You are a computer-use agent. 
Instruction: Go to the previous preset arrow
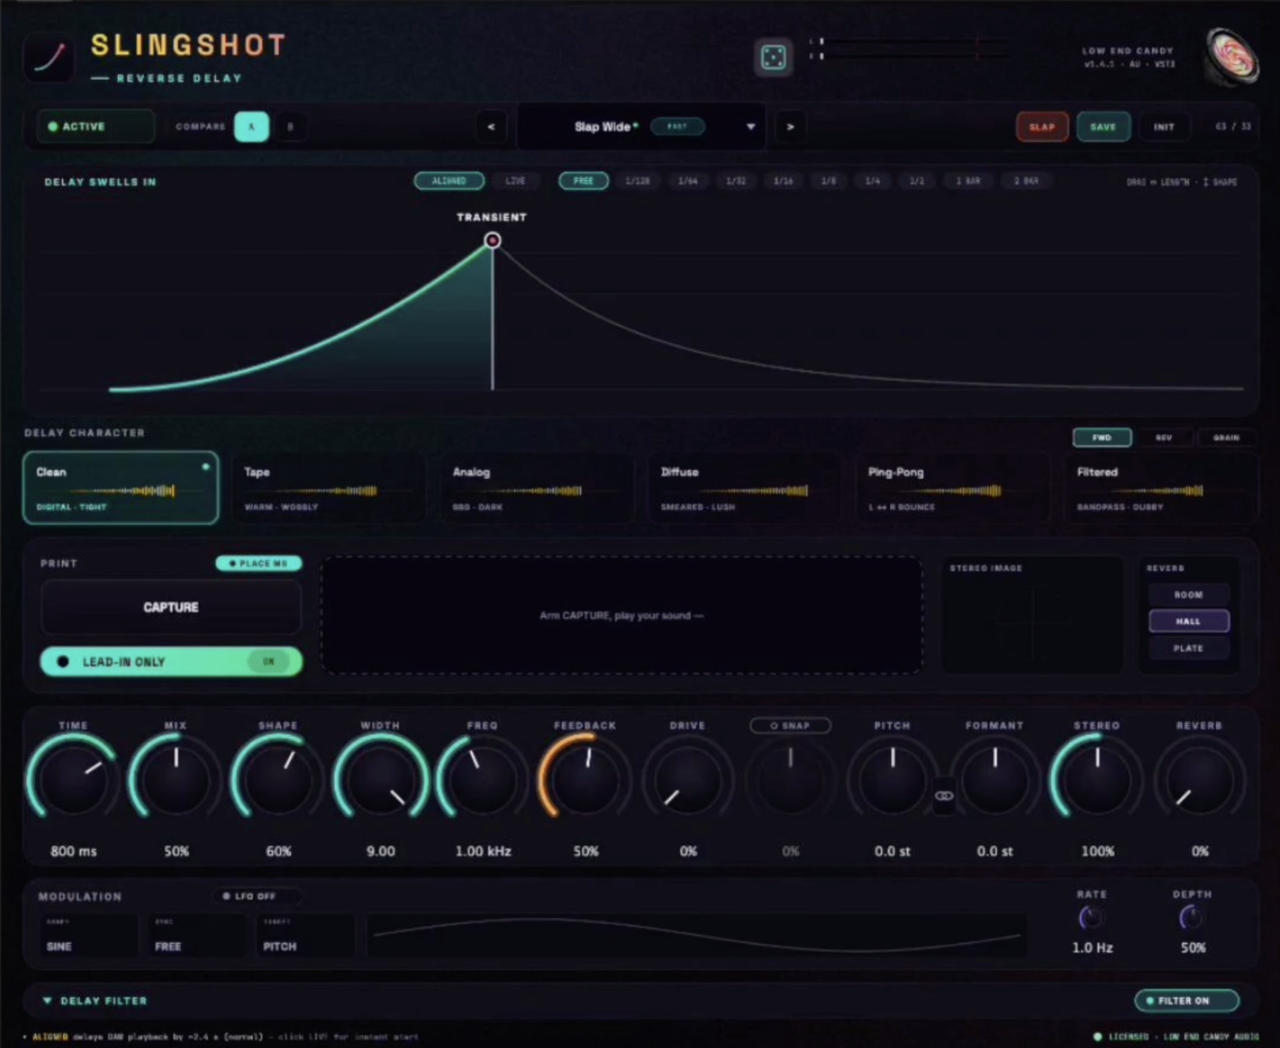tap(491, 127)
